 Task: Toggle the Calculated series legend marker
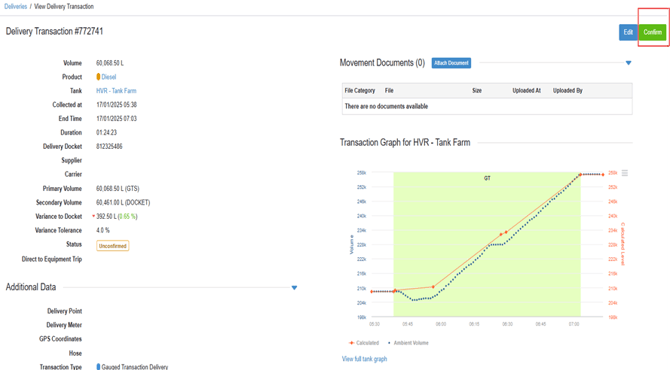point(352,343)
